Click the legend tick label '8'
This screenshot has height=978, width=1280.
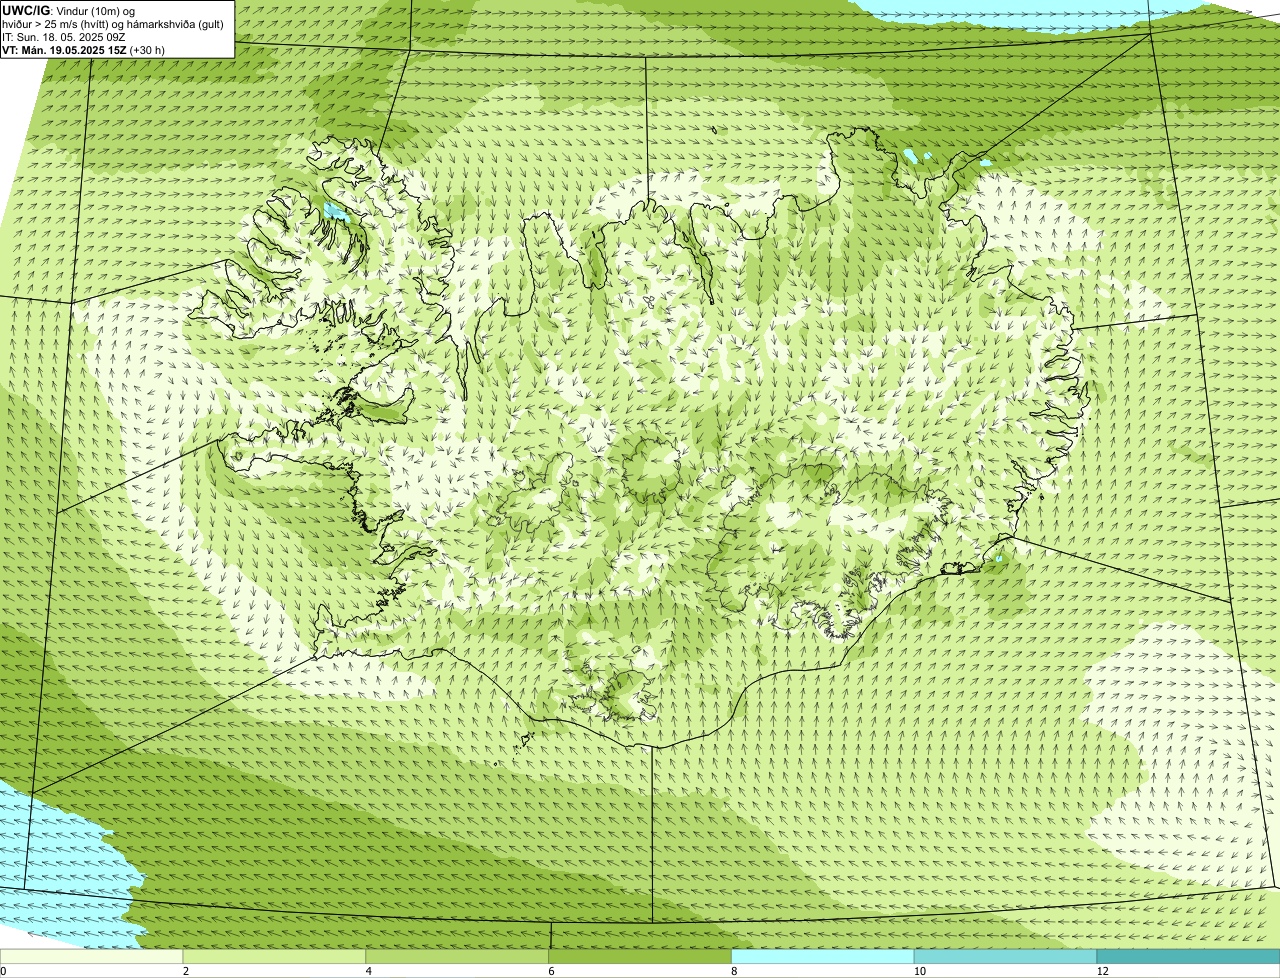[734, 971]
